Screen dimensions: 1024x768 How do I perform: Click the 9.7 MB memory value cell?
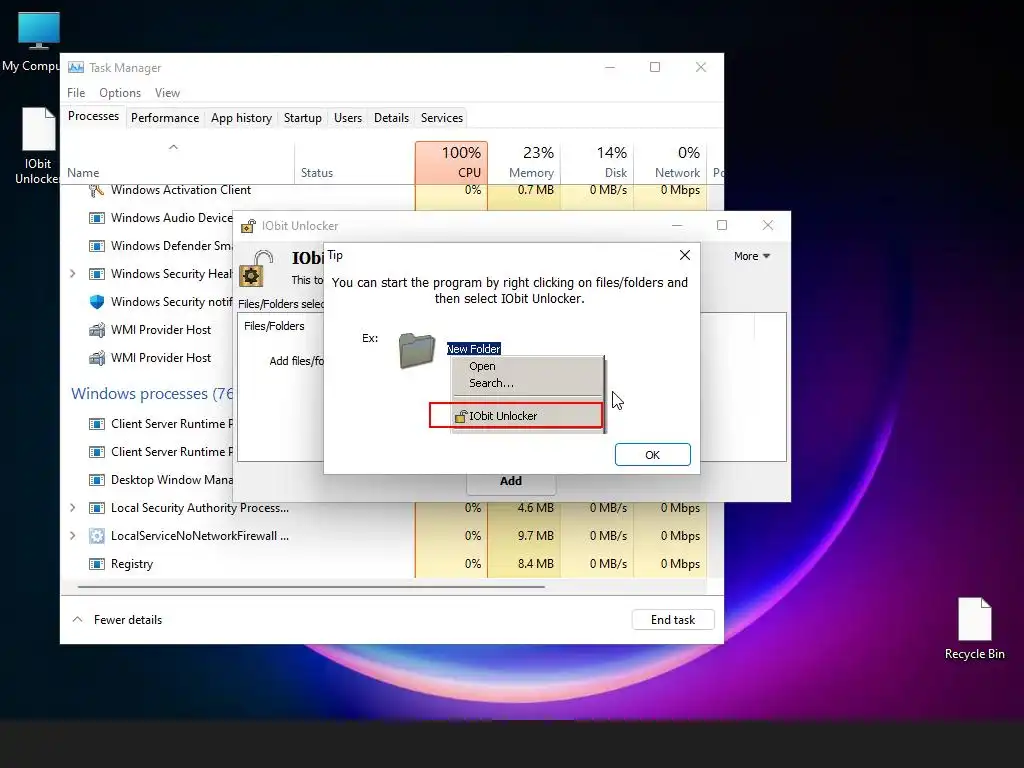point(536,536)
